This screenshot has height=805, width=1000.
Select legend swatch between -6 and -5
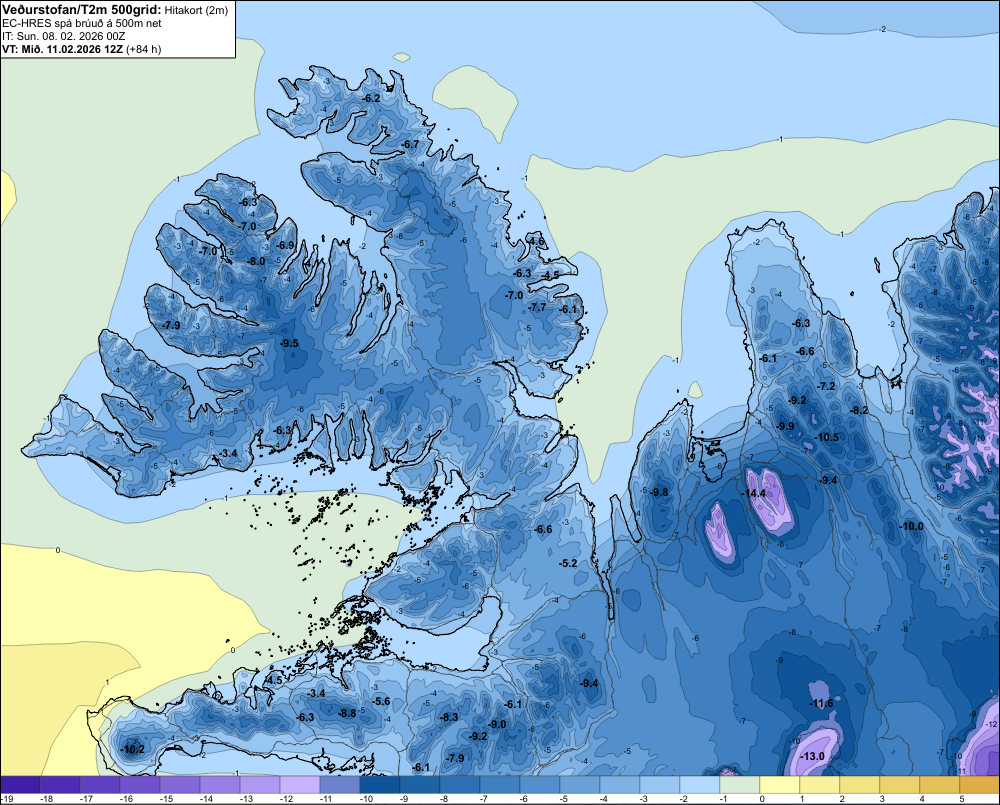tap(540, 785)
